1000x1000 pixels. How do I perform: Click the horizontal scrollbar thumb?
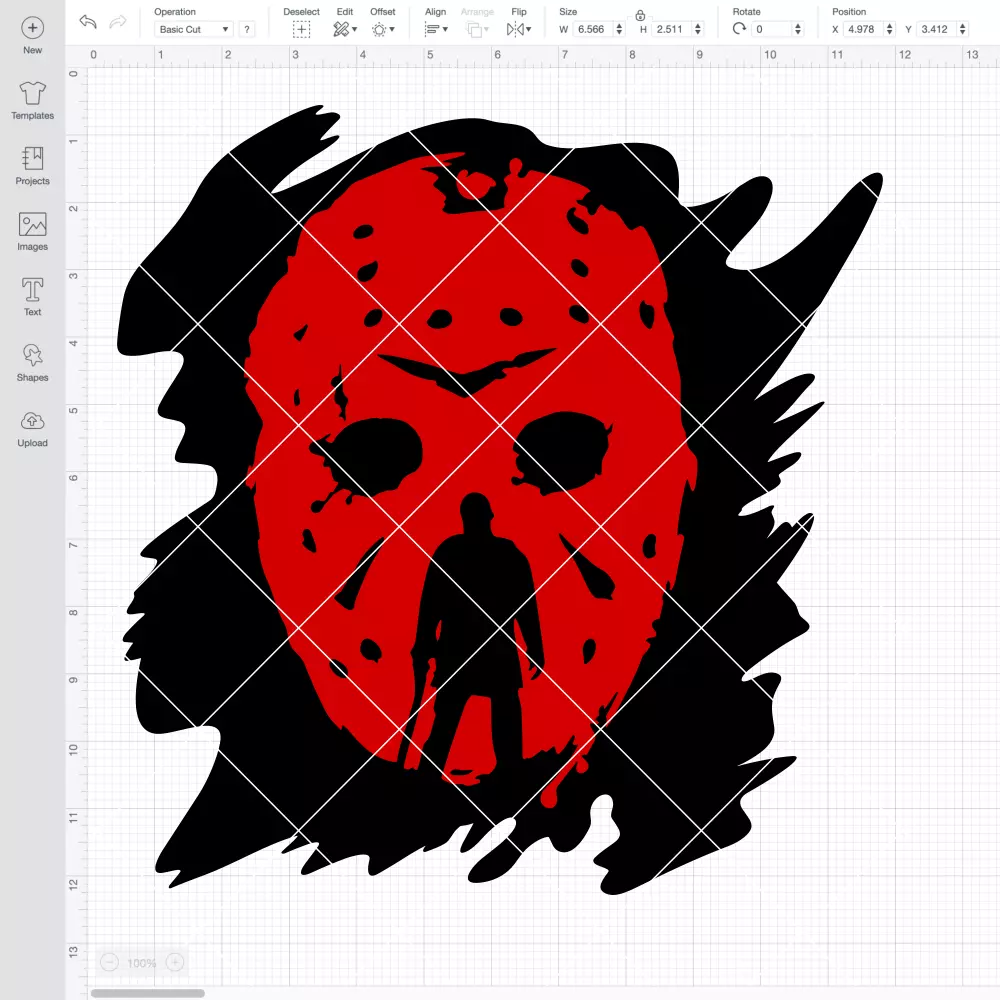147,993
